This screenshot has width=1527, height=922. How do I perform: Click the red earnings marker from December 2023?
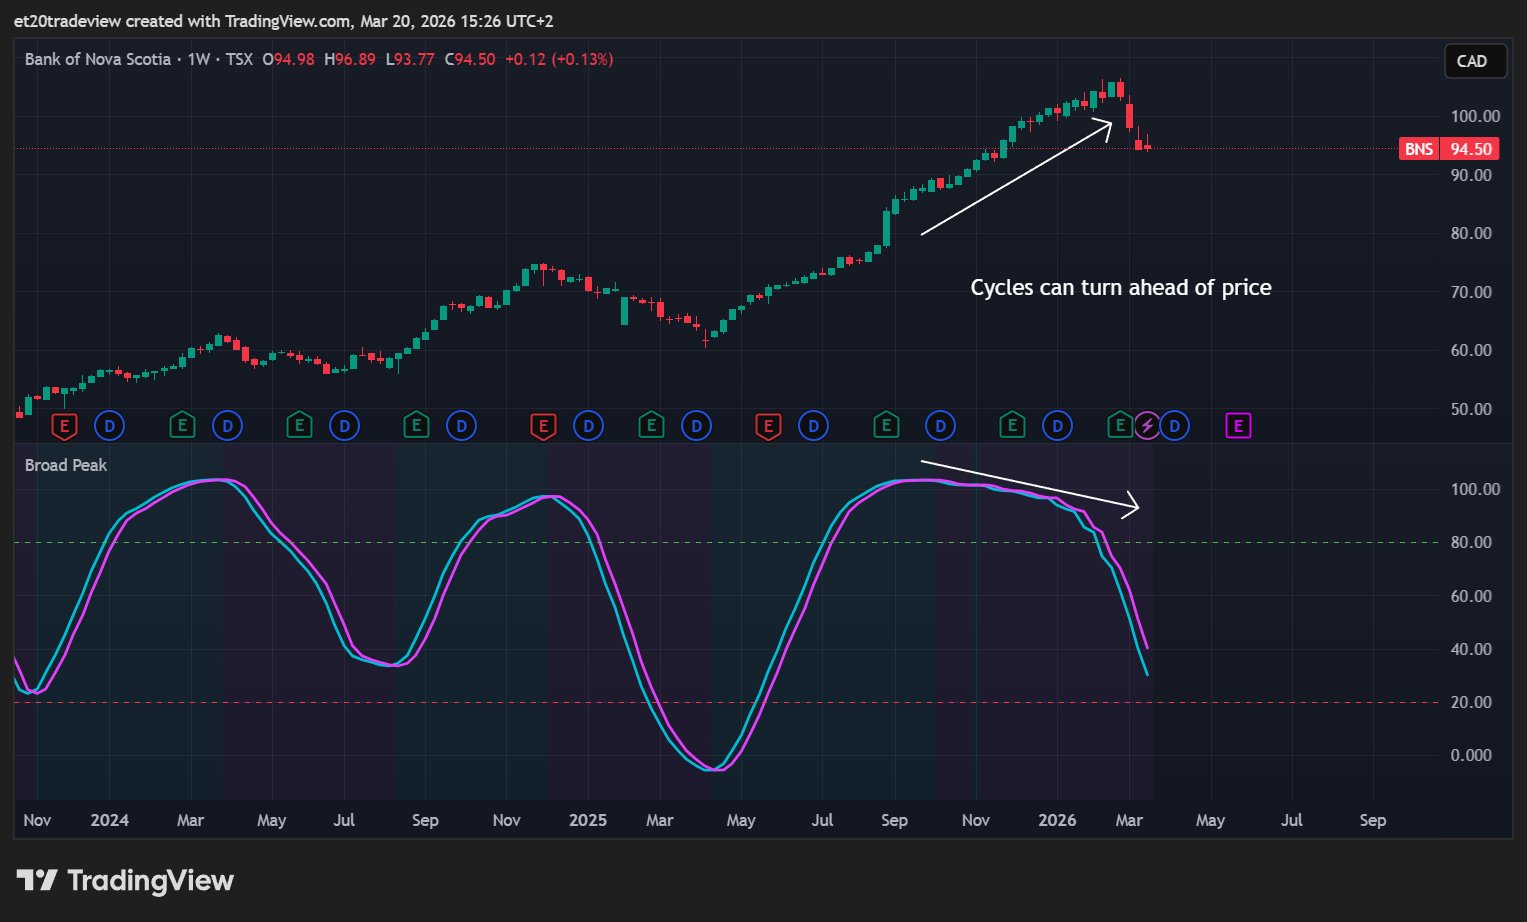(64, 426)
